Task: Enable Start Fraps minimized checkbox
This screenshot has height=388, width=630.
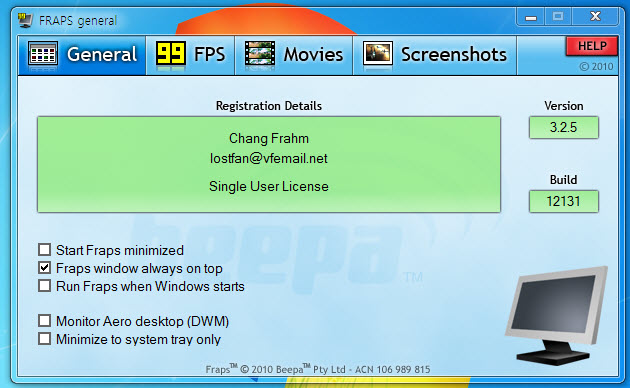Action: pyautogui.click(x=45, y=250)
